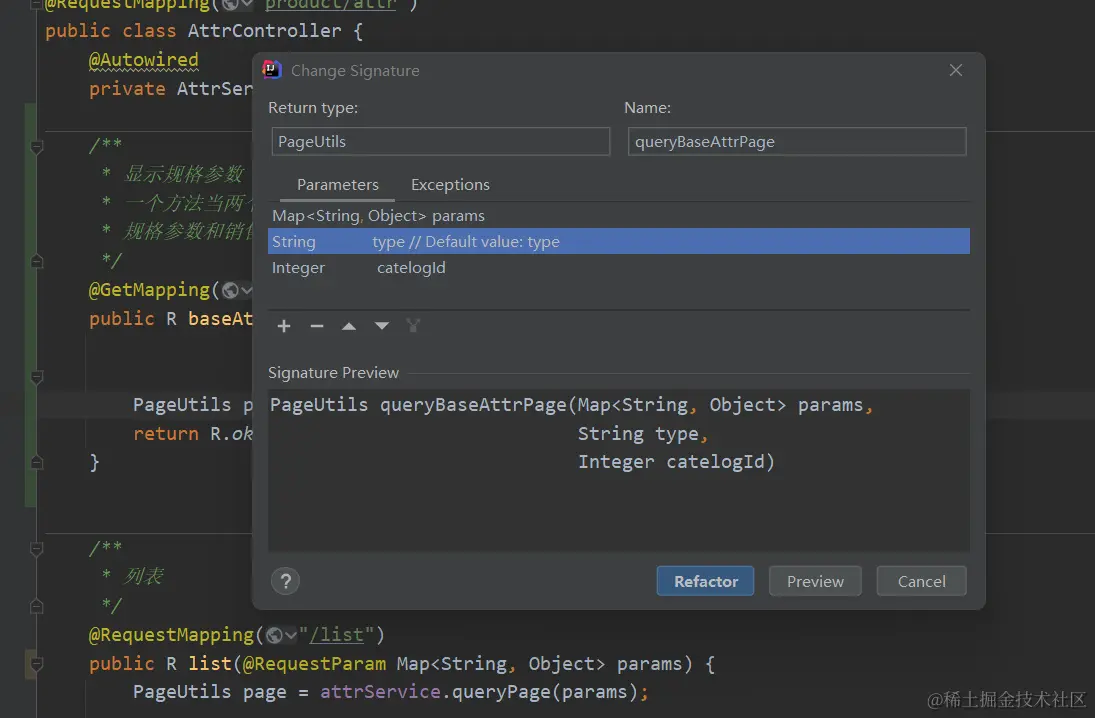Open globe dropdown next to class @RequestMapping
The width and height of the screenshot is (1095, 718).
pyautogui.click(x=237, y=4)
